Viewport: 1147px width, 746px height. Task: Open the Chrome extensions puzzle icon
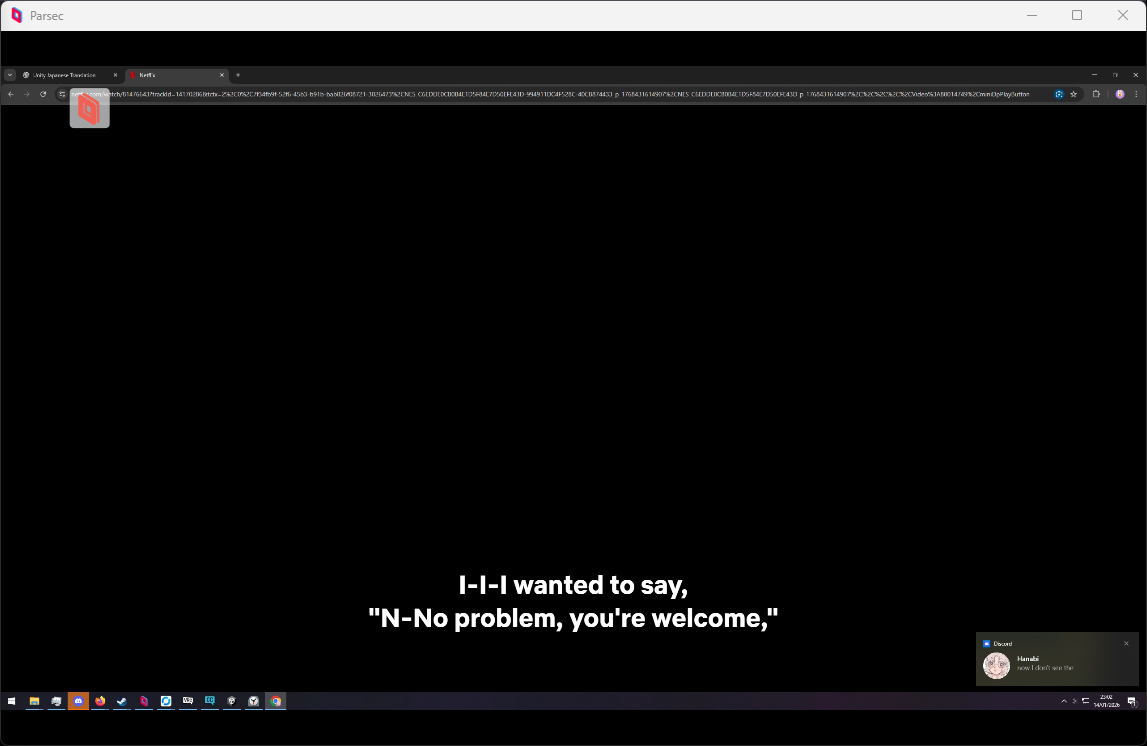click(1096, 94)
